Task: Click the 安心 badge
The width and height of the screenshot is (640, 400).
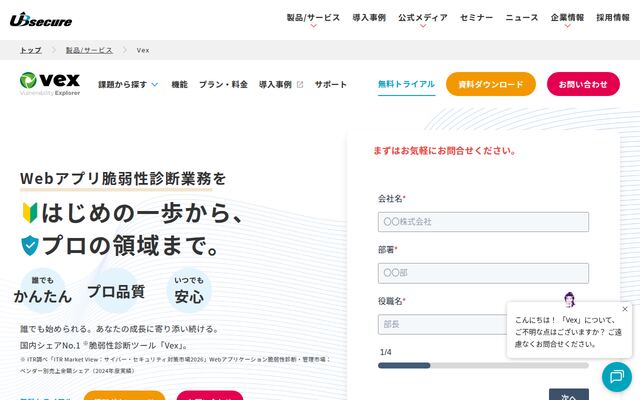Action: [189, 291]
